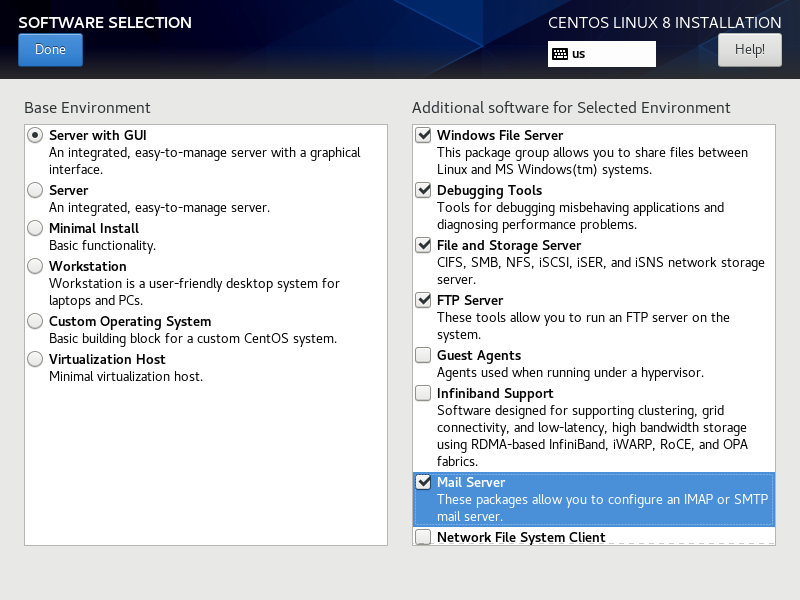This screenshot has height=600, width=800.
Task: Click the 'Minimal Install' label text
Action: tap(94, 228)
